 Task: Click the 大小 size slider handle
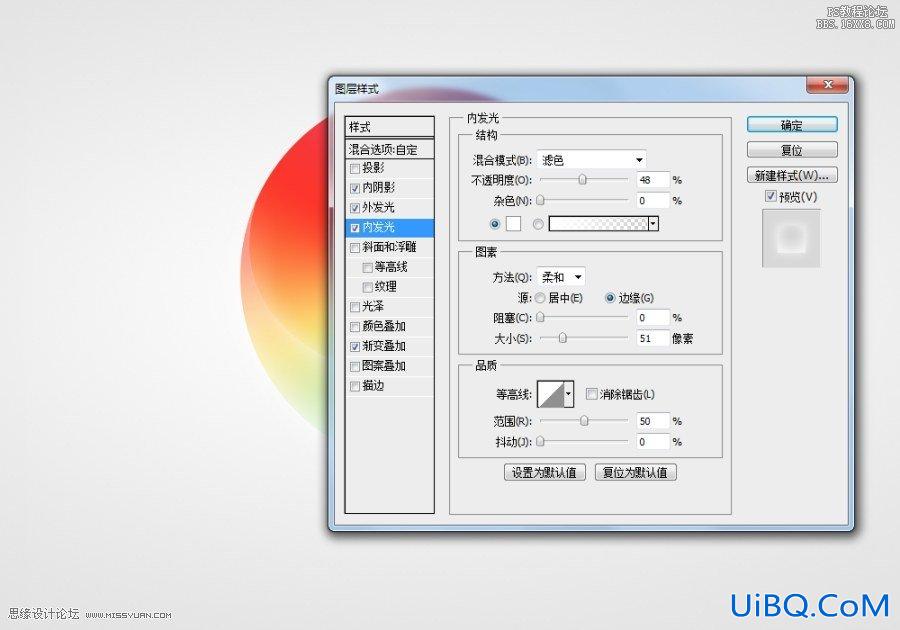coord(562,338)
